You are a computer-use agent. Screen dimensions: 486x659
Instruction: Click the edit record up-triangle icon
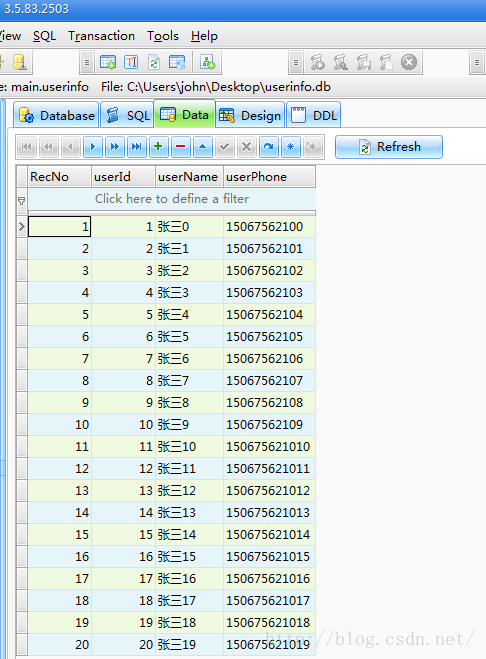click(203, 147)
